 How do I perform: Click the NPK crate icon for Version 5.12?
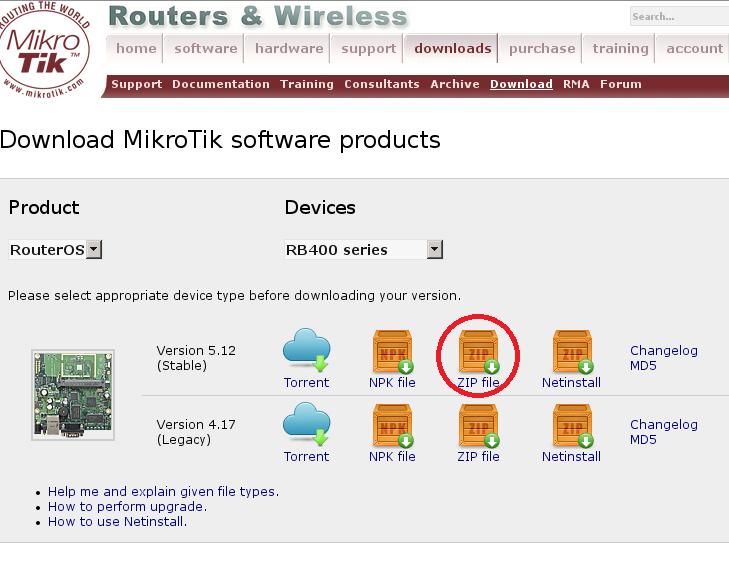tap(392, 351)
